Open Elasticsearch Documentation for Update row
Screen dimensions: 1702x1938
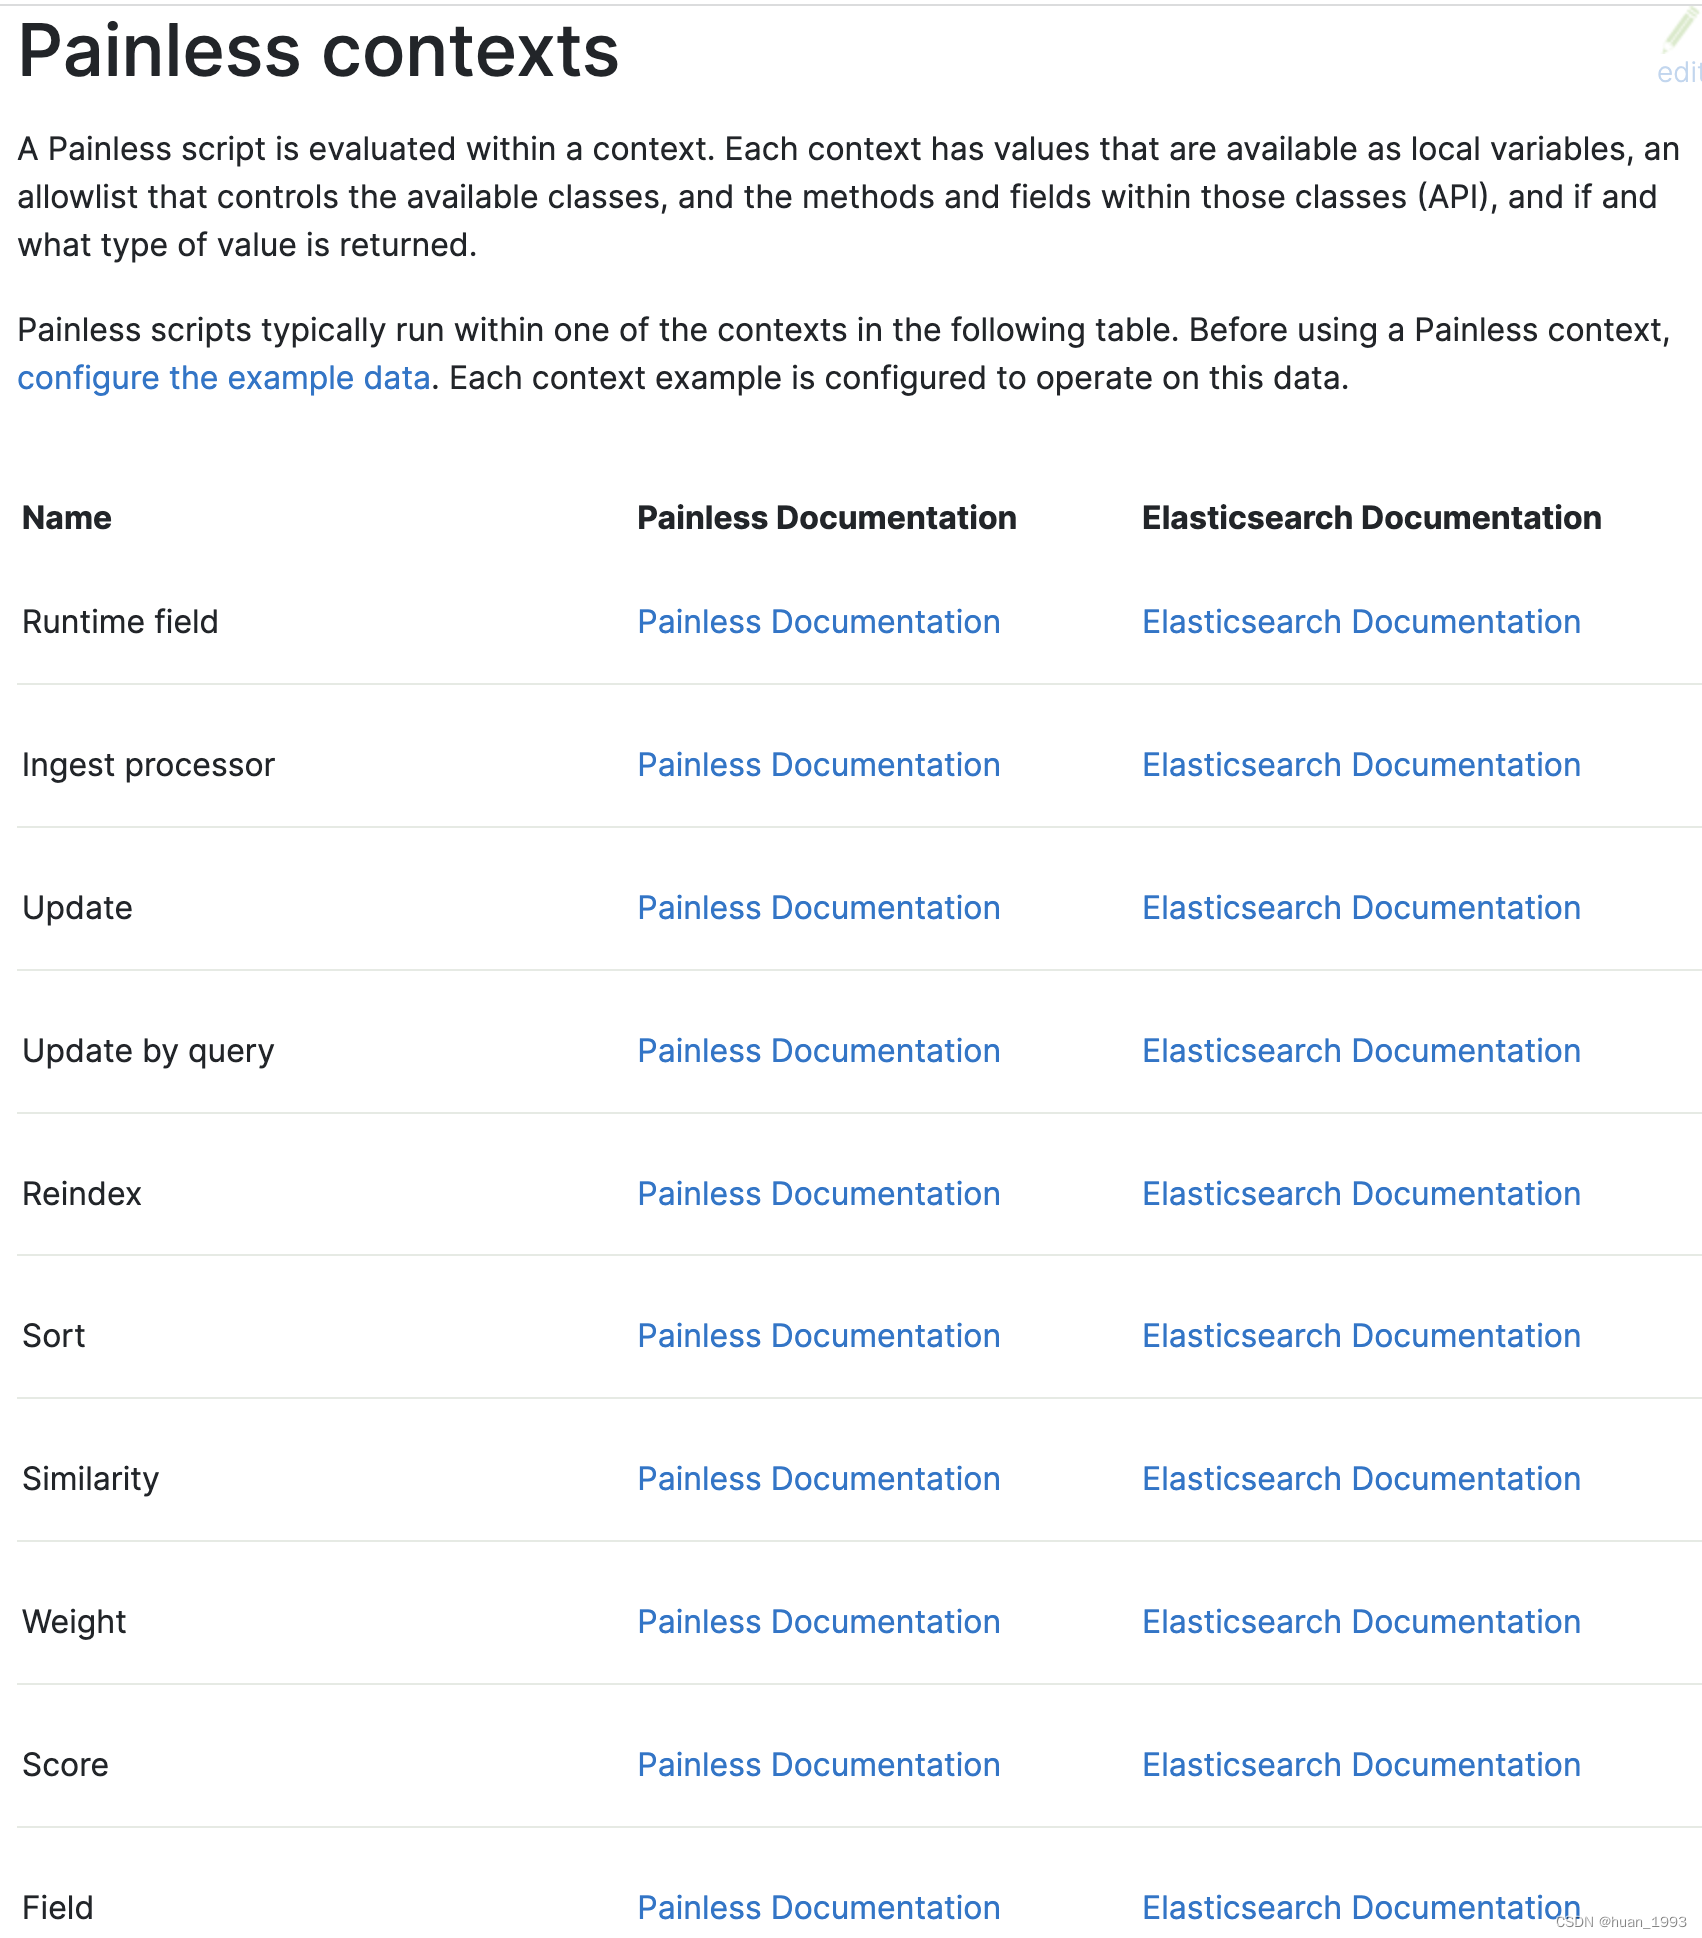(1360, 908)
